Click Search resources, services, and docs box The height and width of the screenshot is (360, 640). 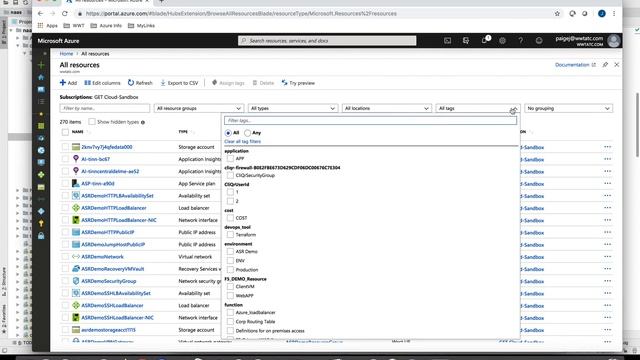pos(327,41)
